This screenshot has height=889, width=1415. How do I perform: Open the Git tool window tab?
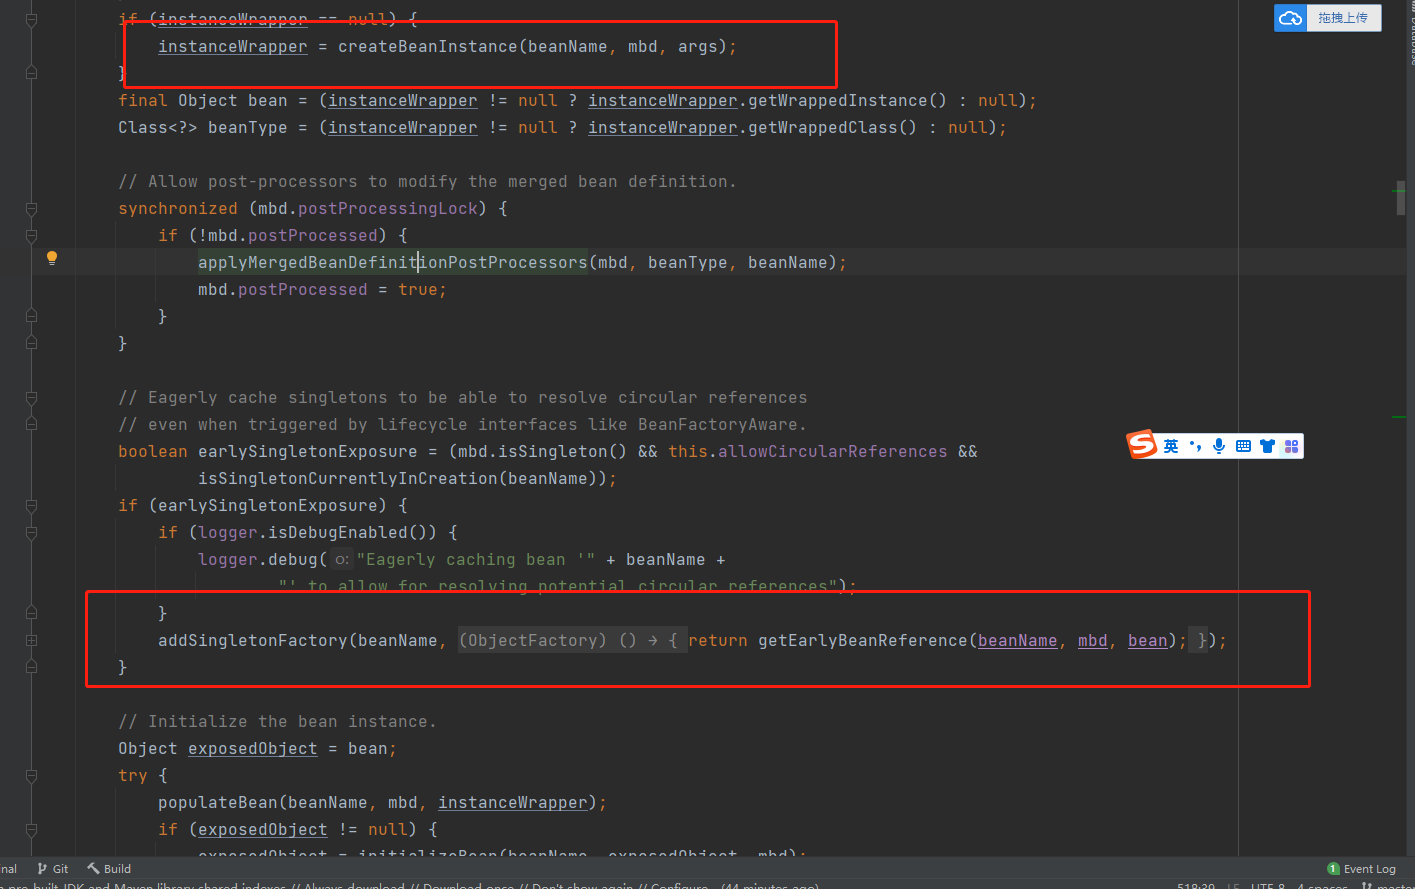pos(53,868)
